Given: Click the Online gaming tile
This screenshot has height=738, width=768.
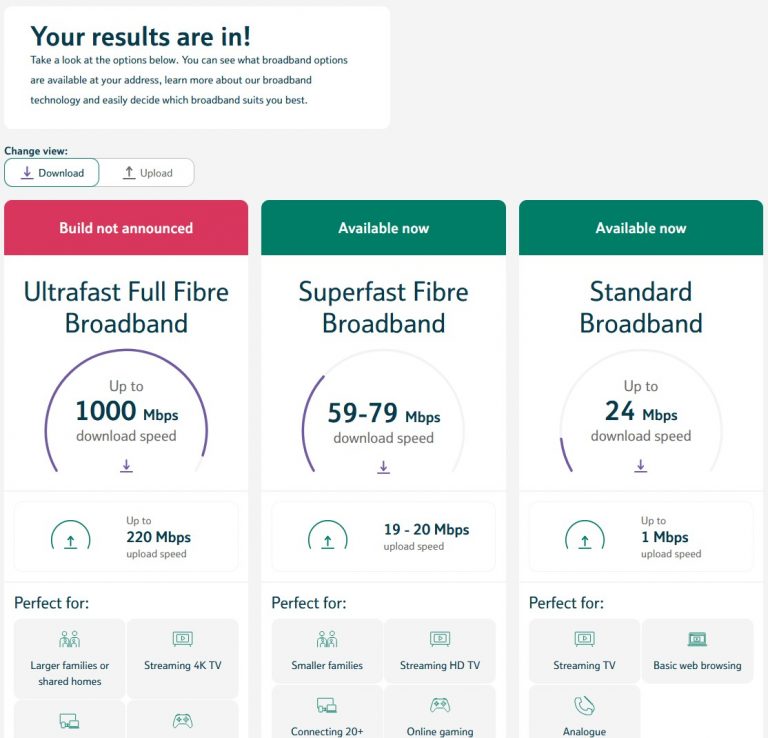Looking at the screenshot, I should (440, 713).
